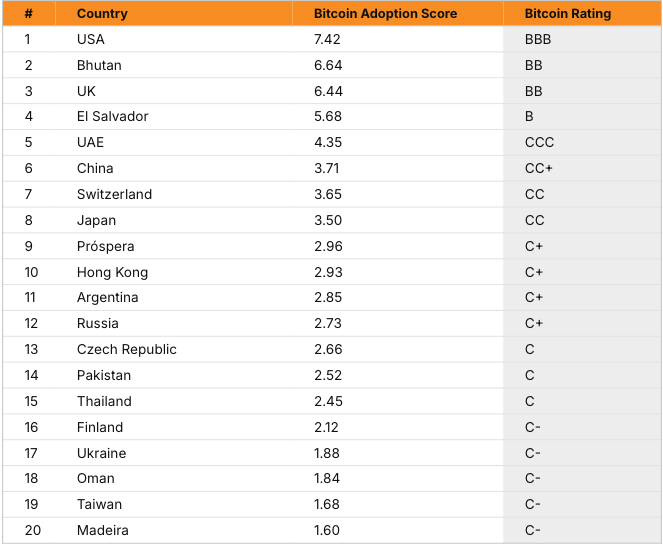The width and height of the screenshot is (663, 545).
Task: Click the CCC rating for UAE
Action: (x=539, y=142)
